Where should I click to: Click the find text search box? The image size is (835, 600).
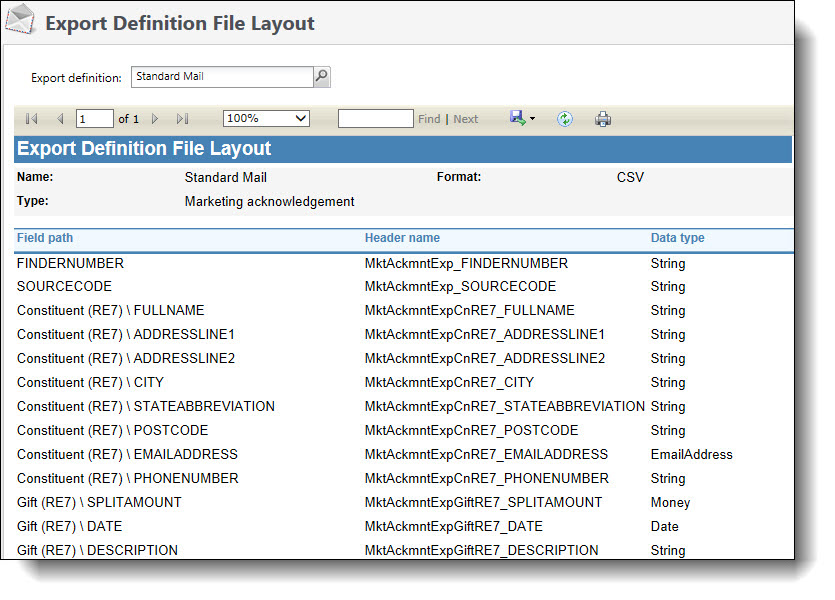pyautogui.click(x=375, y=119)
